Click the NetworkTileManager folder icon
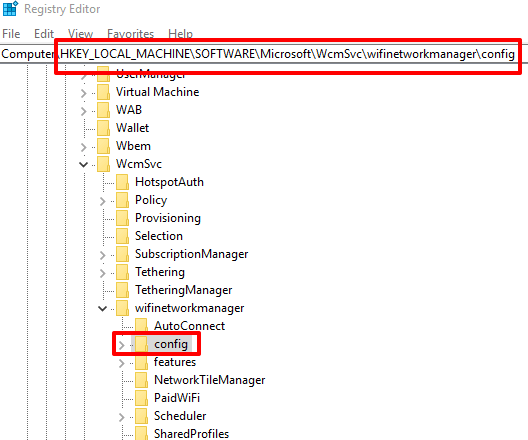 pos(141,380)
